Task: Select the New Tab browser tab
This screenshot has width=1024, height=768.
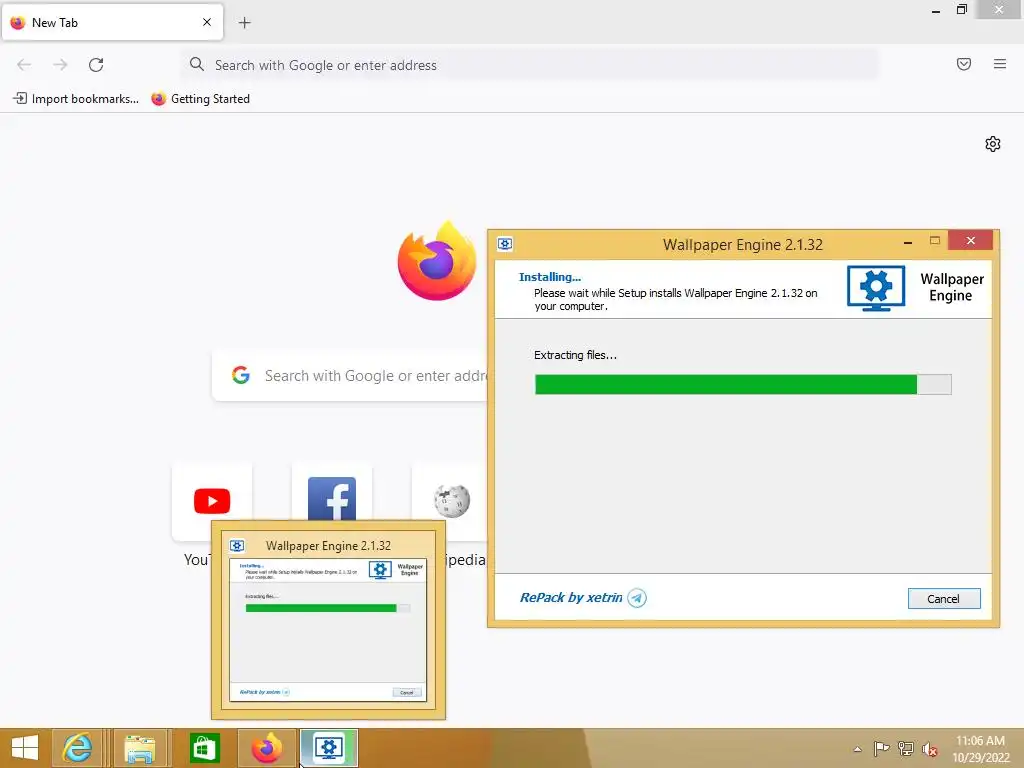Action: [112, 22]
